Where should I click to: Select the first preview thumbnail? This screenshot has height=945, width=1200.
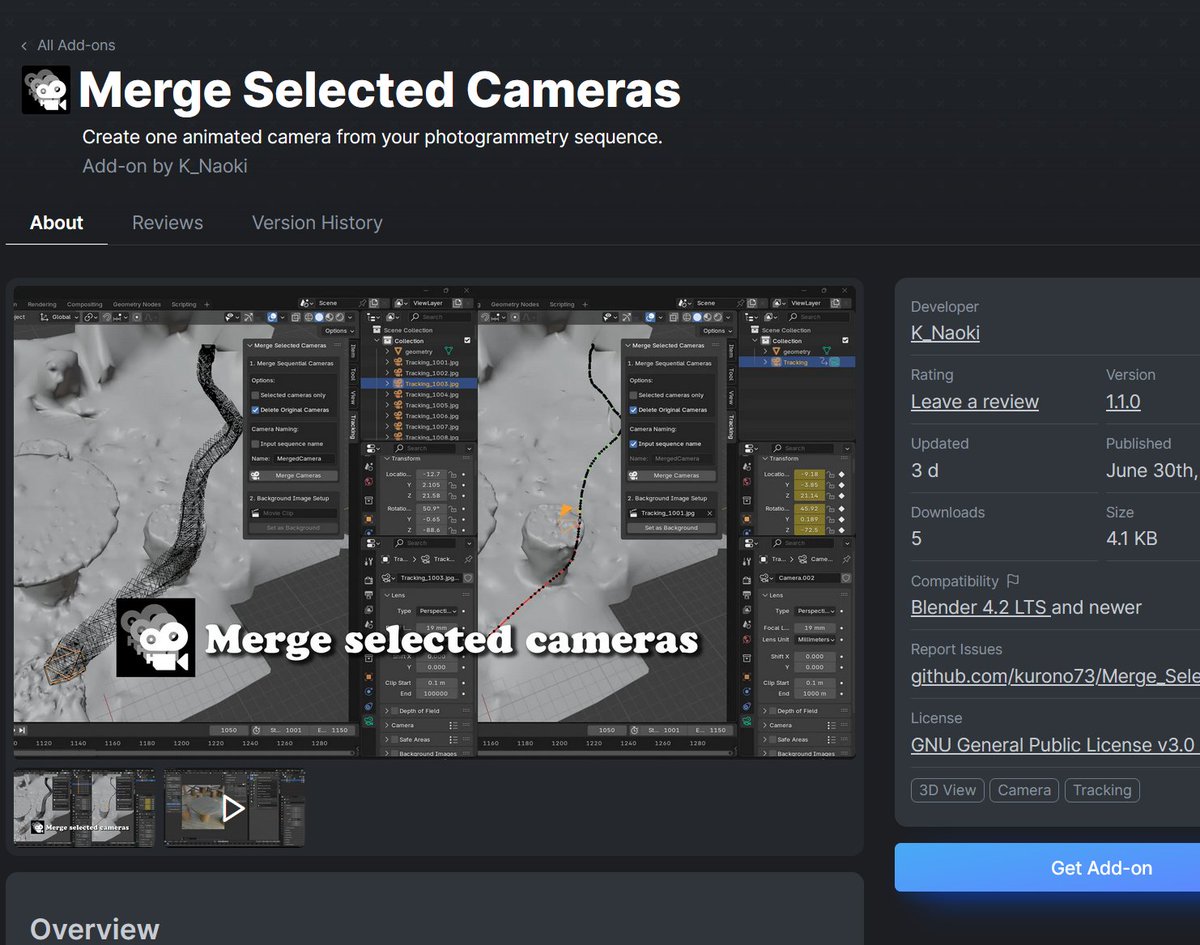click(x=84, y=807)
